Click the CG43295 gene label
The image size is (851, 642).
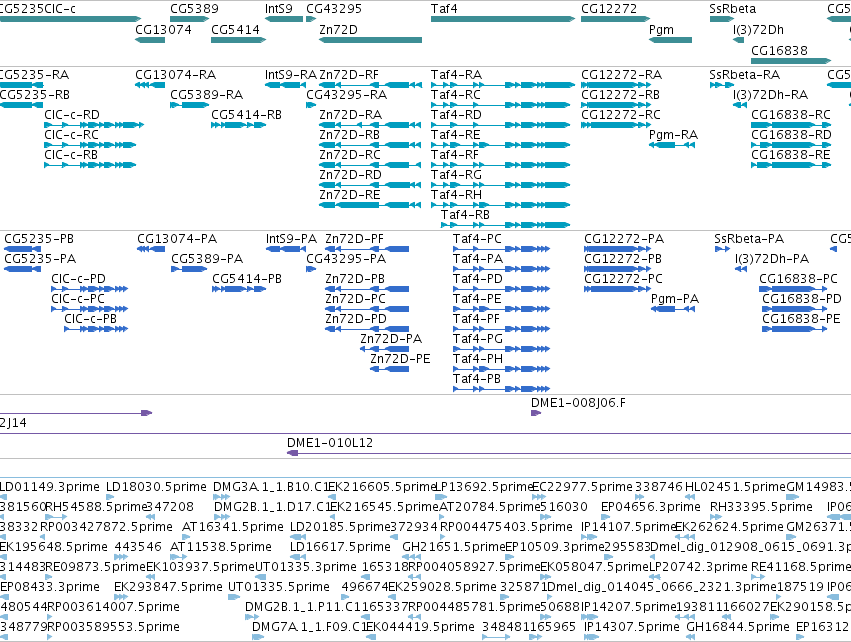tap(334, 9)
